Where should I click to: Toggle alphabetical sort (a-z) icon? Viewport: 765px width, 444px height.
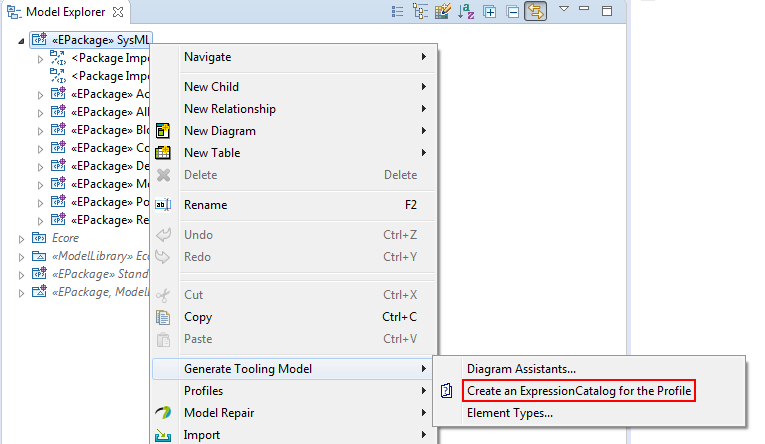(466, 11)
